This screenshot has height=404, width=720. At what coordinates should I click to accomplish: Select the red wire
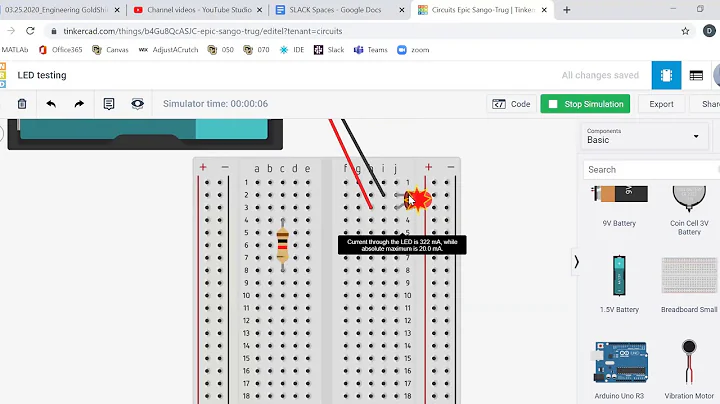pos(350,163)
